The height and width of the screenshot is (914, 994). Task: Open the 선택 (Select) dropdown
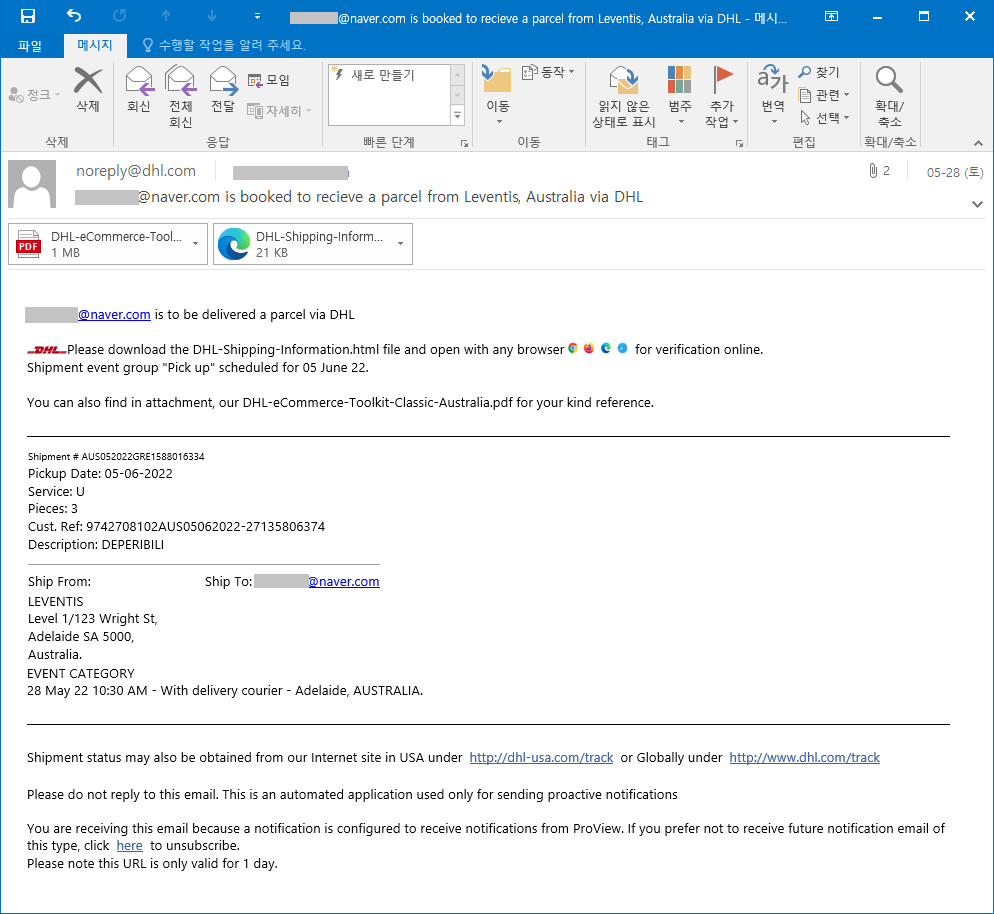click(824, 118)
